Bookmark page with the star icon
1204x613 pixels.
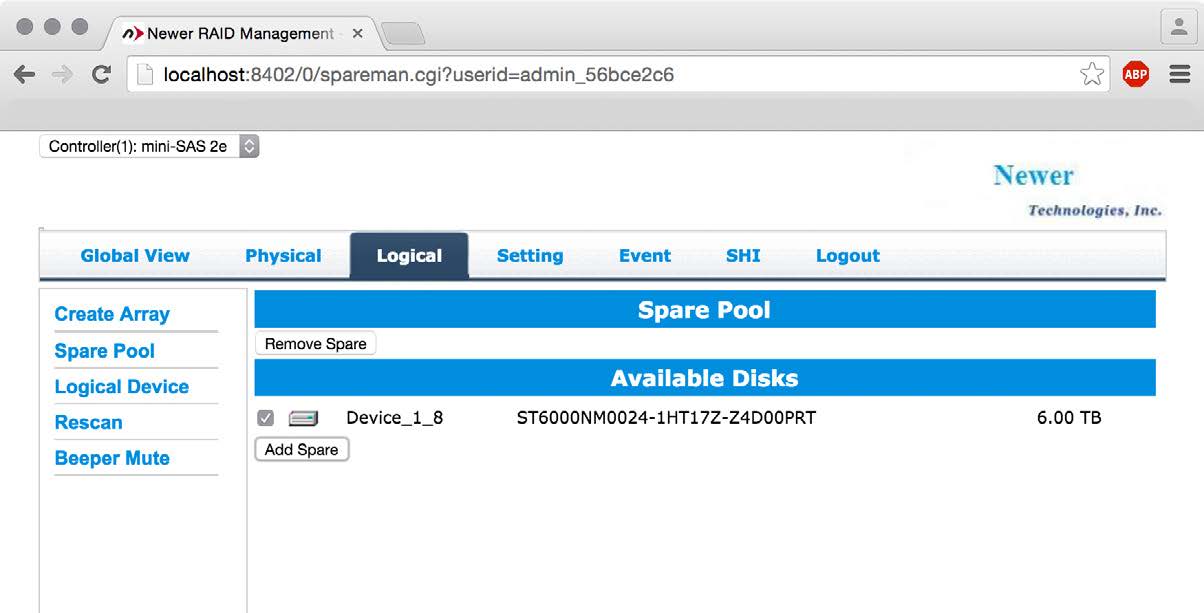[1091, 75]
